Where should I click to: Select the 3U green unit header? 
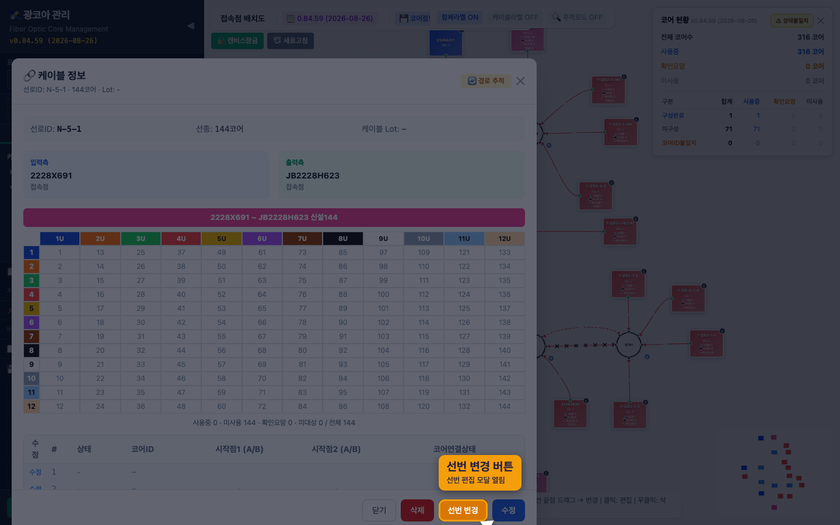coord(140,238)
